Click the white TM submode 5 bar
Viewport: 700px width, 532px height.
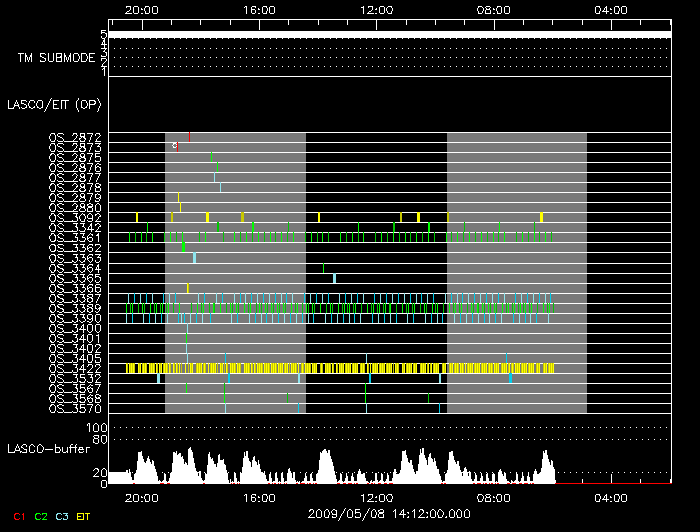(388, 35)
